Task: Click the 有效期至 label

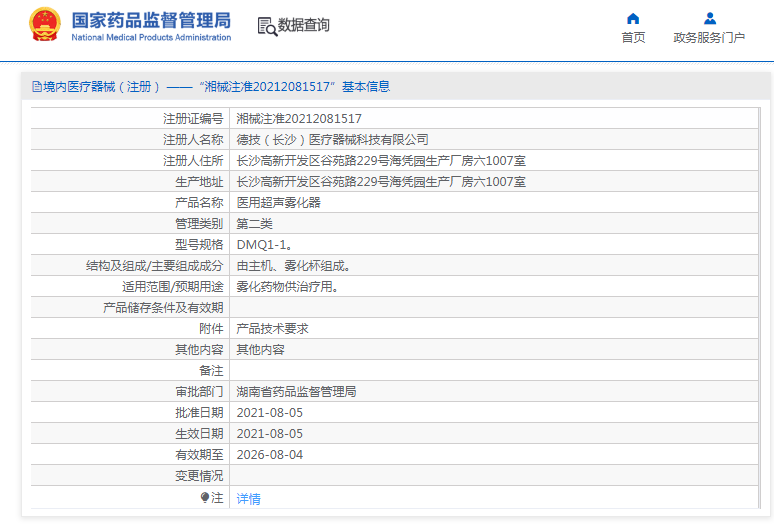Action: pyautogui.click(x=199, y=455)
